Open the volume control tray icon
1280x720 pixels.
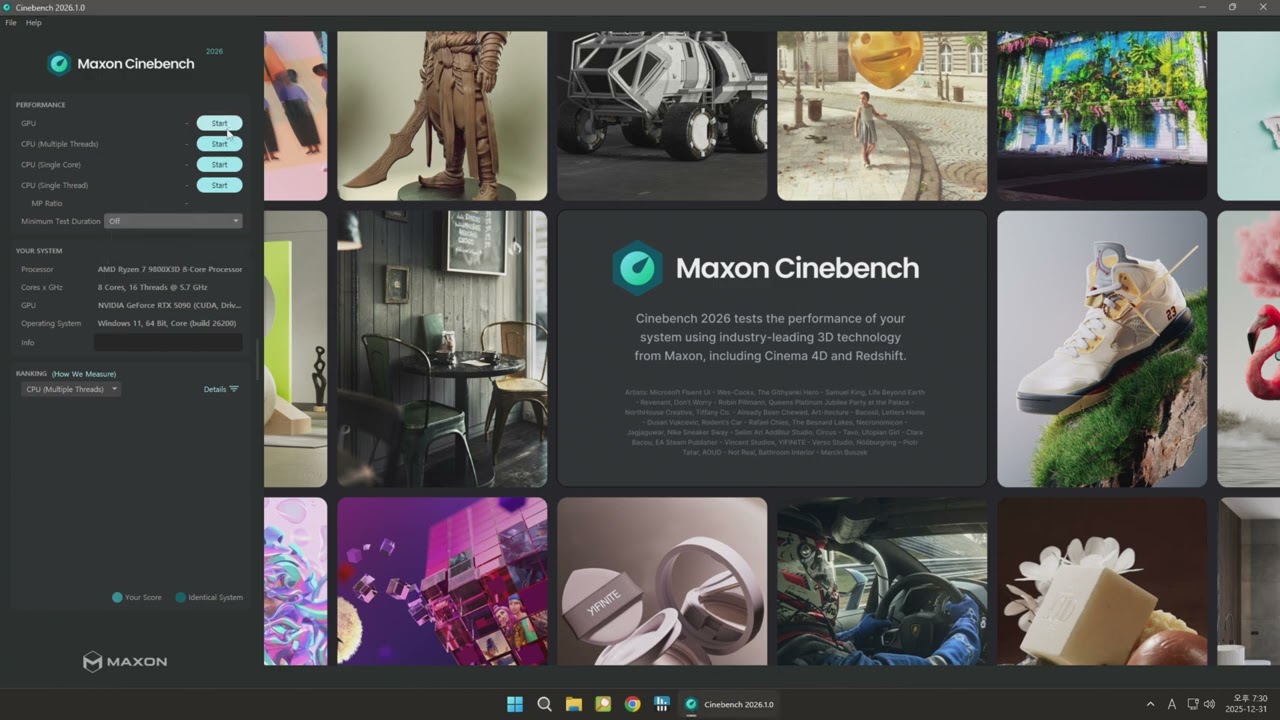(x=1209, y=704)
